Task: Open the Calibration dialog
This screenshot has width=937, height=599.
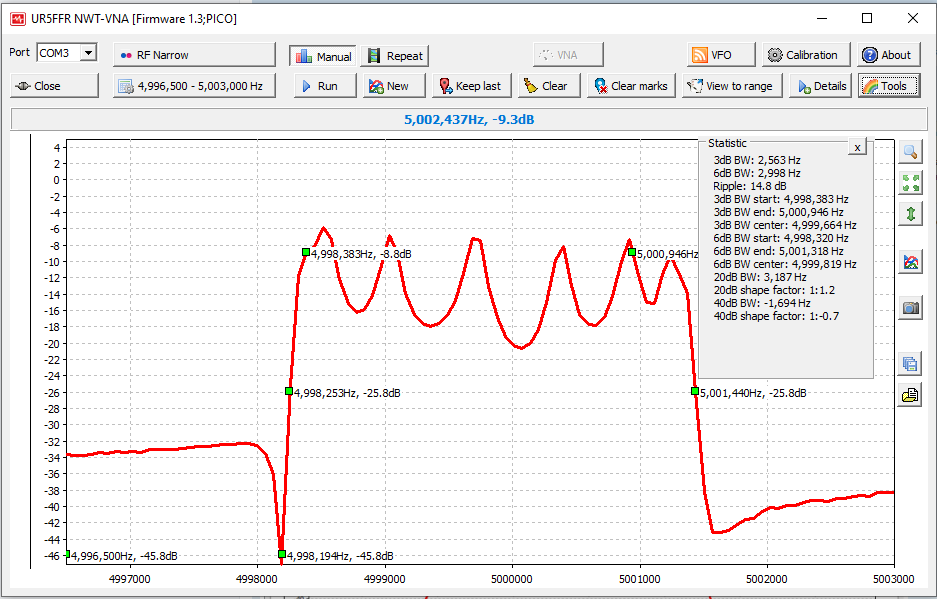Action: pyautogui.click(x=802, y=55)
